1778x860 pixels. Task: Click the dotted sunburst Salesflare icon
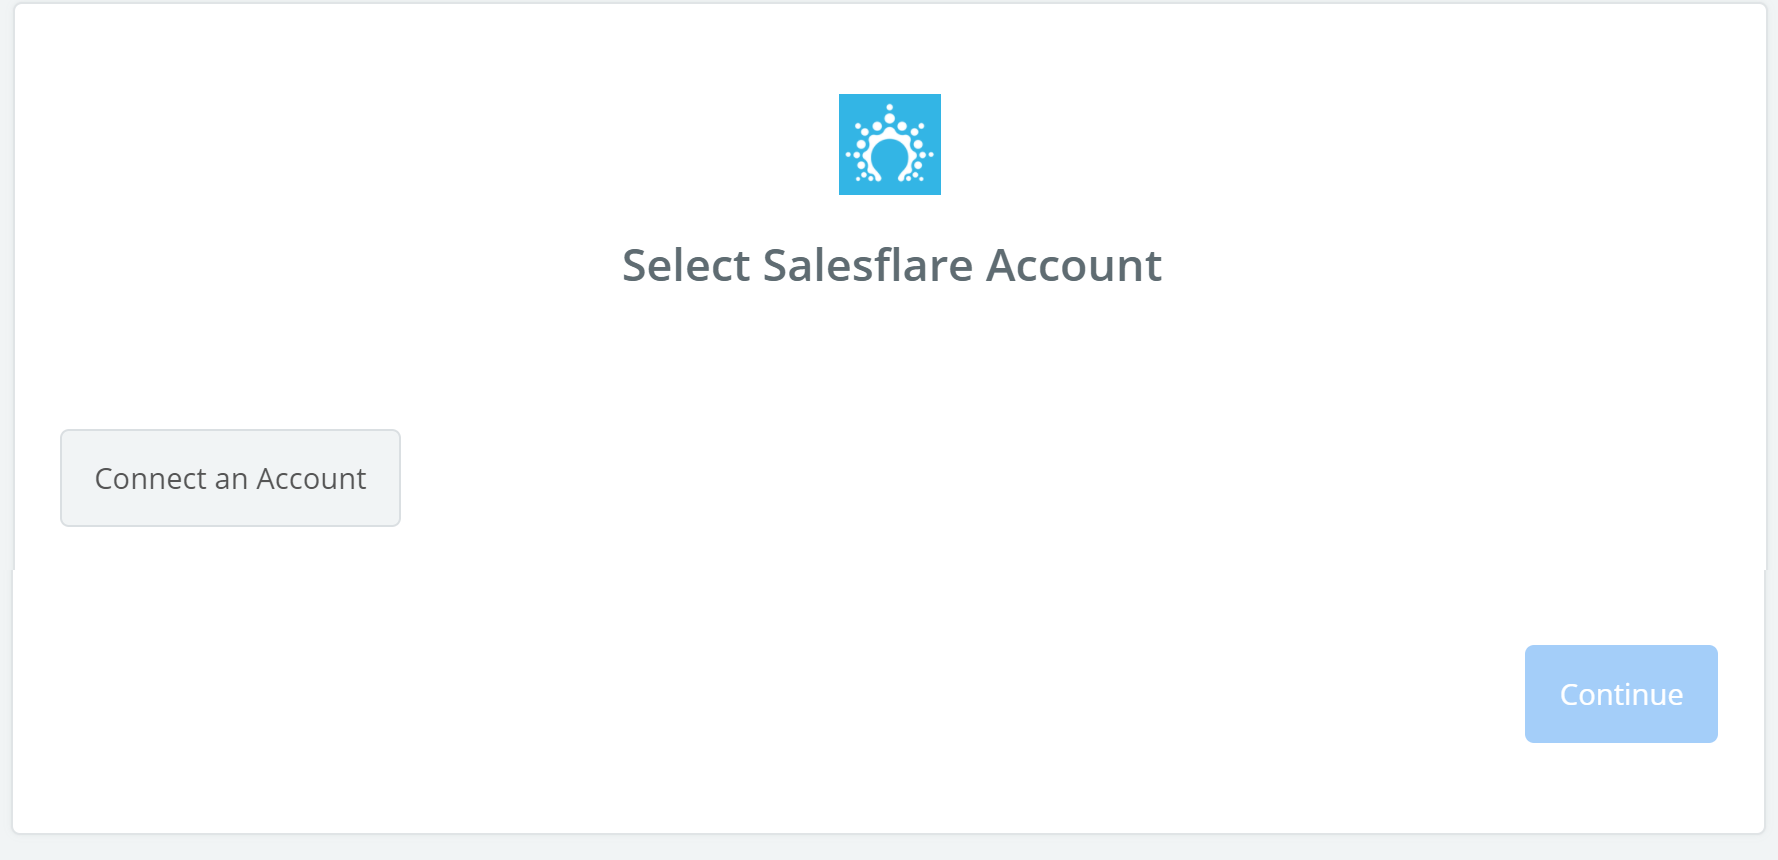(x=890, y=144)
